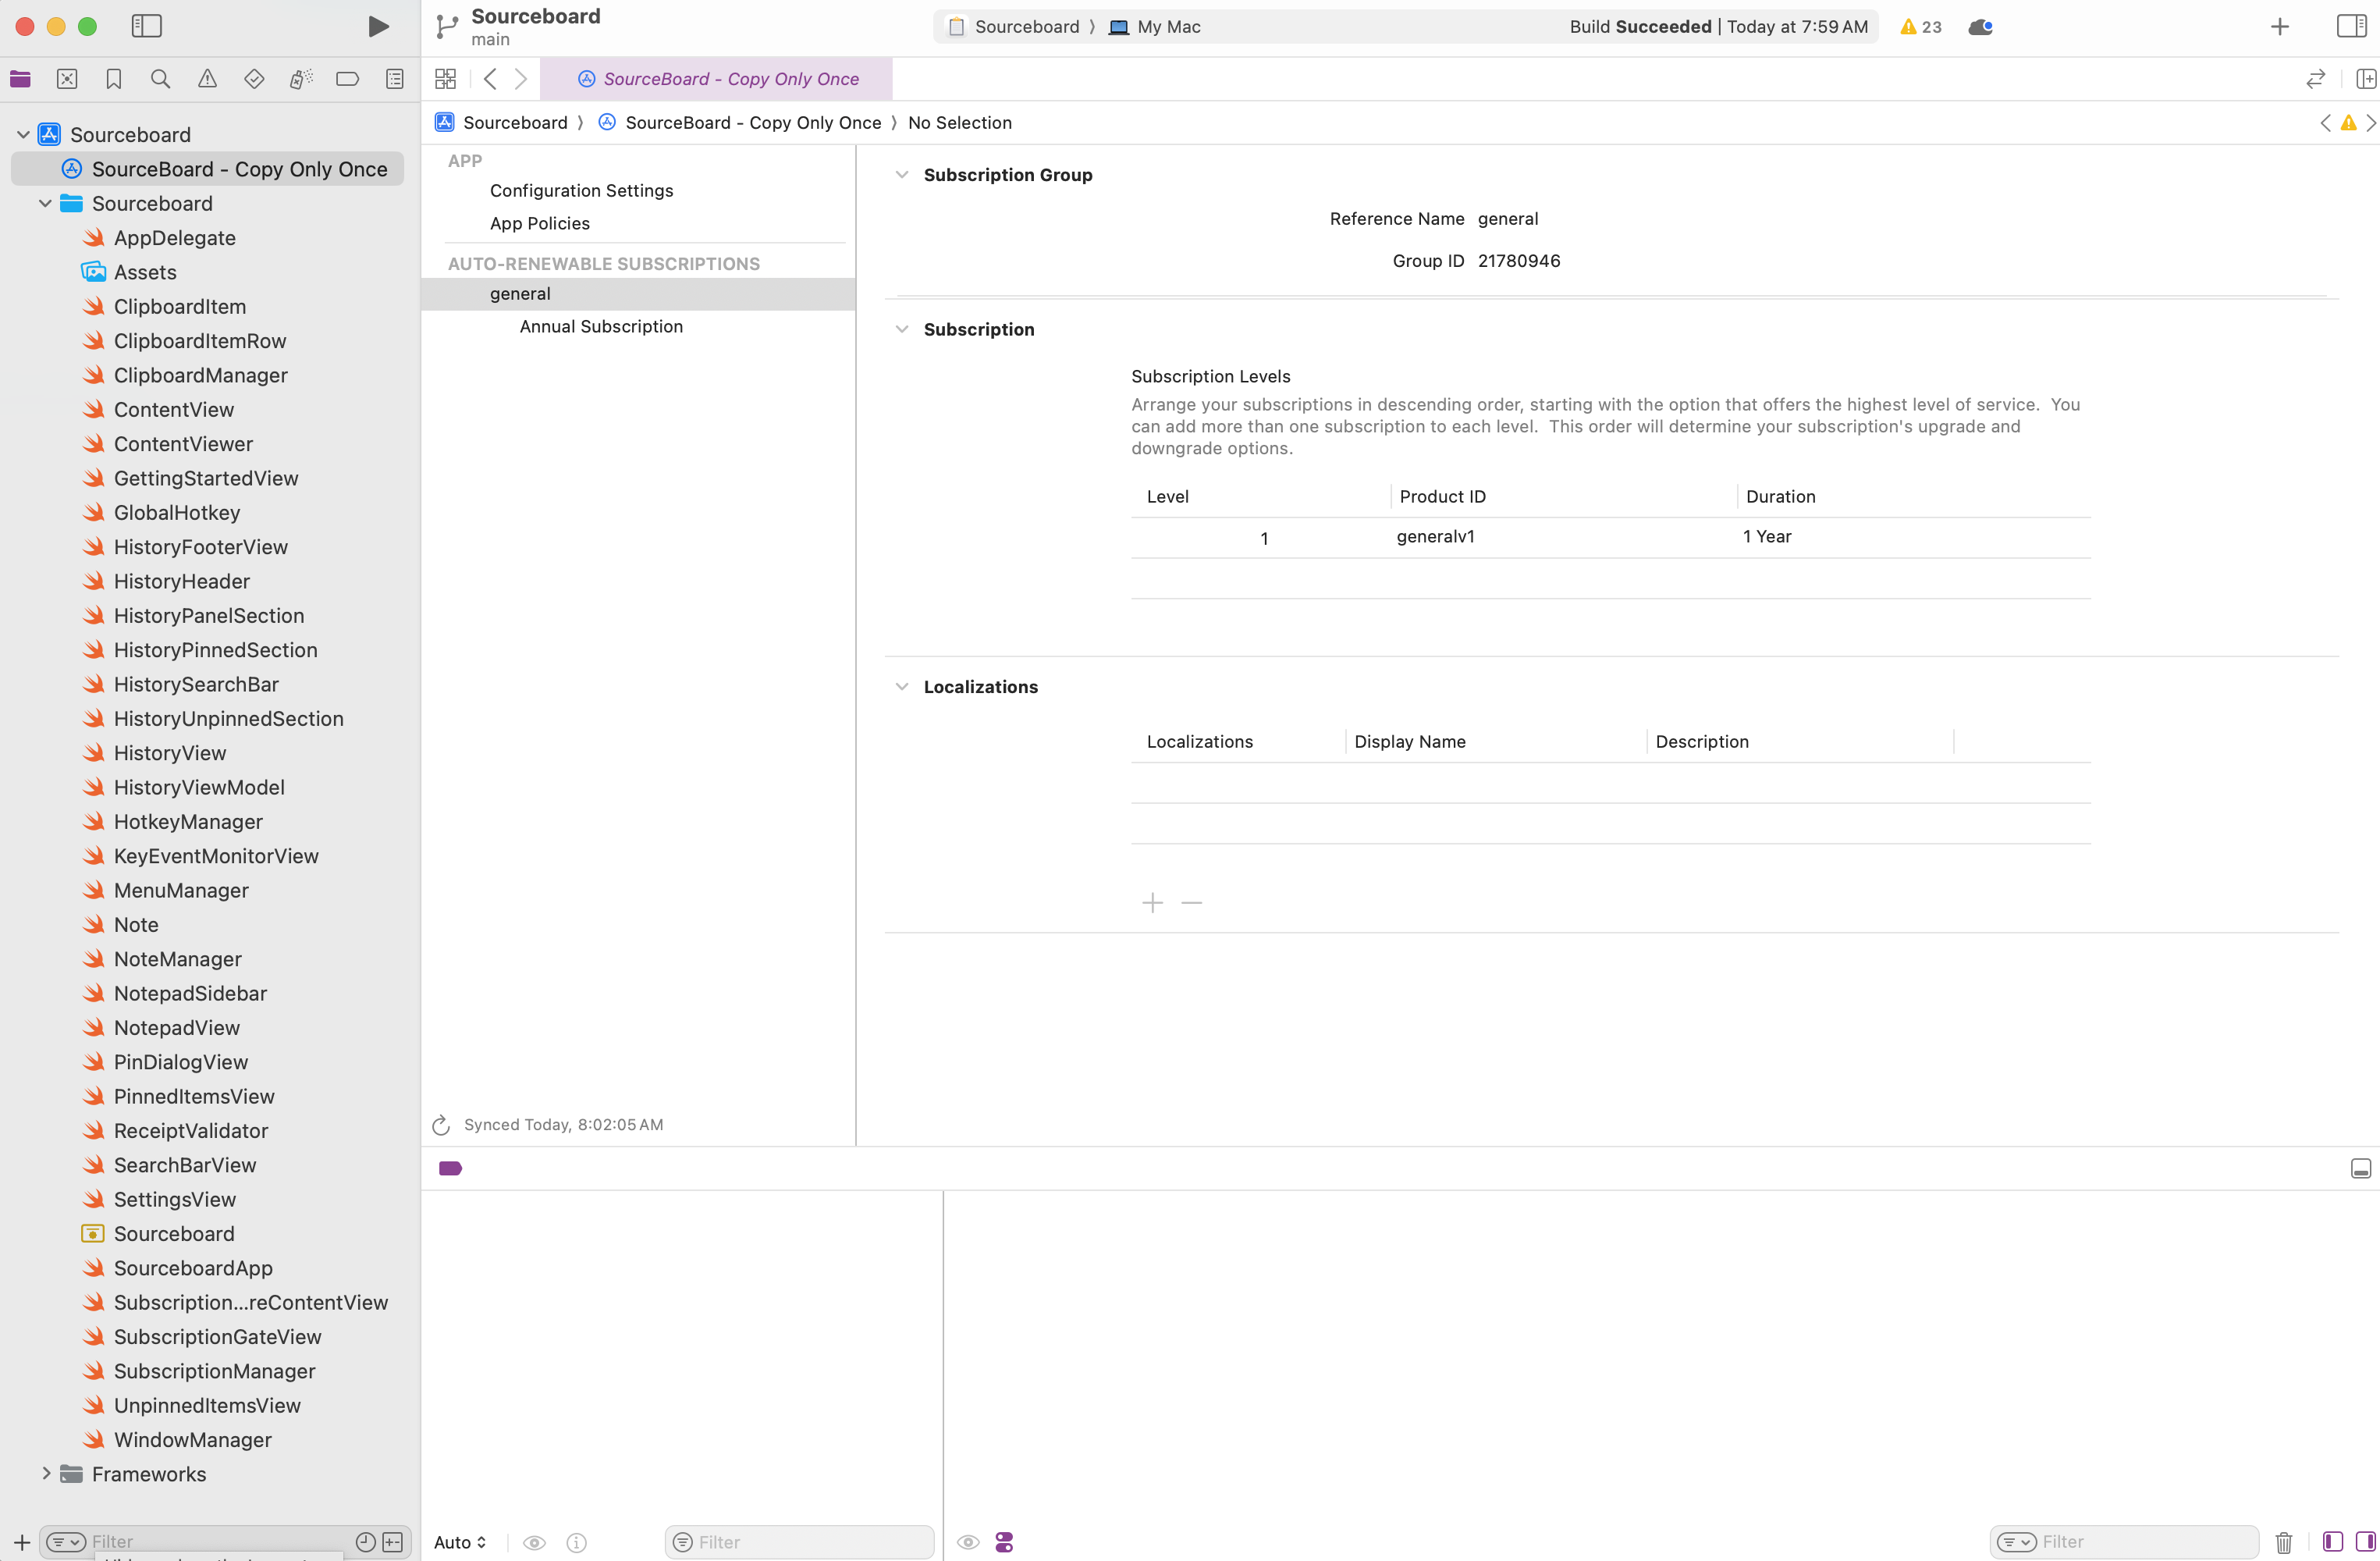Click the Xcode Cloud status icon
Image resolution: width=2380 pixels, height=1561 pixels.
[1980, 27]
